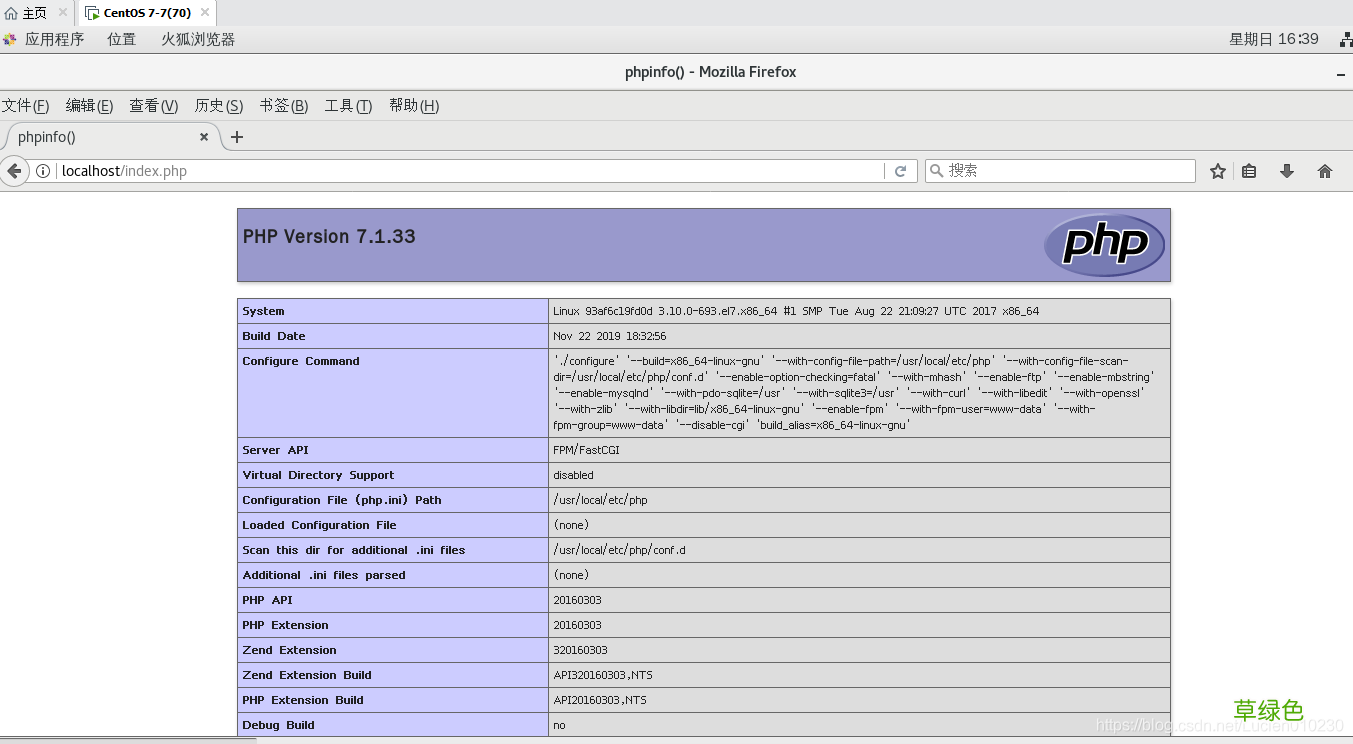This screenshot has width=1353, height=744.
Task: Reload the page with the refresh icon
Action: click(x=900, y=171)
